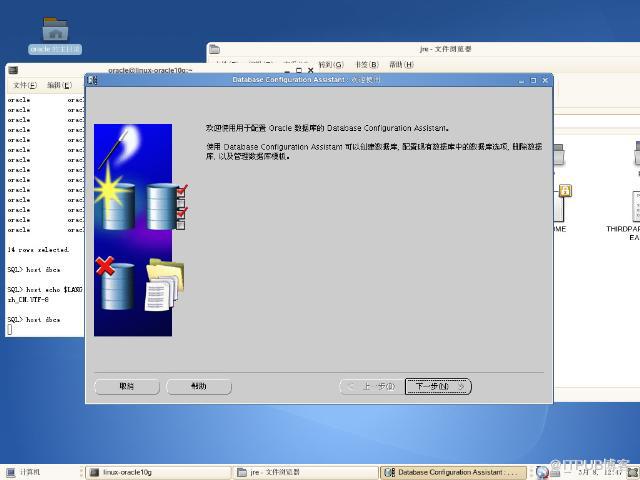Click the jre file browser title folder icon
This screenshot has height=480, width=640.
tap(214, 49)
